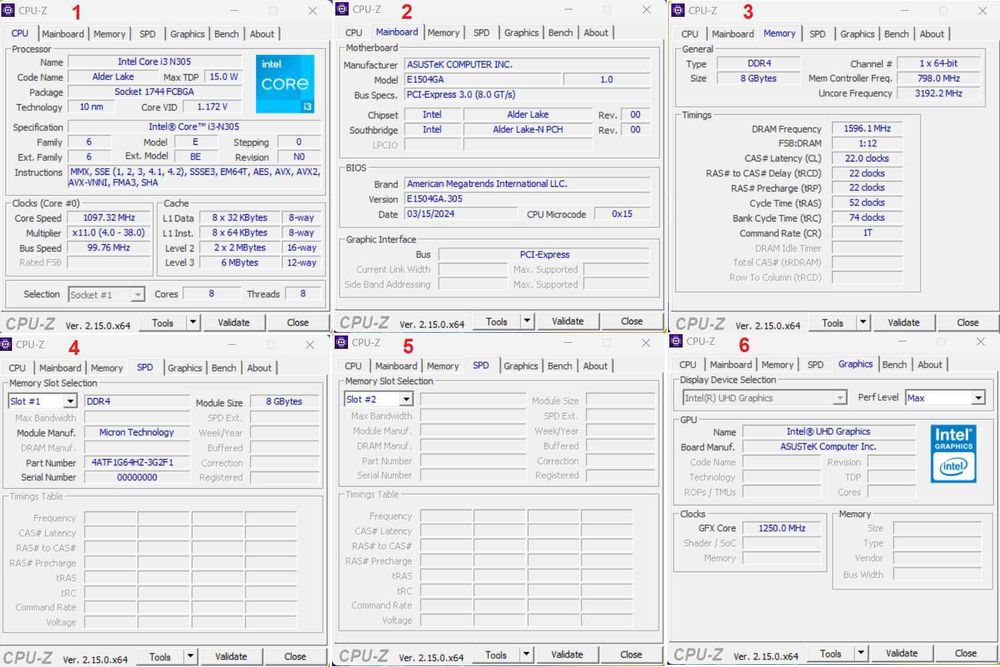The width and height of the screenshot is (1000, 667).
Task: Click the CPU-Z app icon in window 6 title bar
Action: click(676, 341)
